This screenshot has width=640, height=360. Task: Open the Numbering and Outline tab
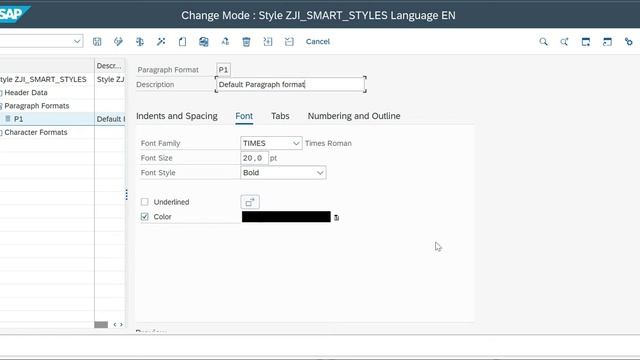(354, 116)
